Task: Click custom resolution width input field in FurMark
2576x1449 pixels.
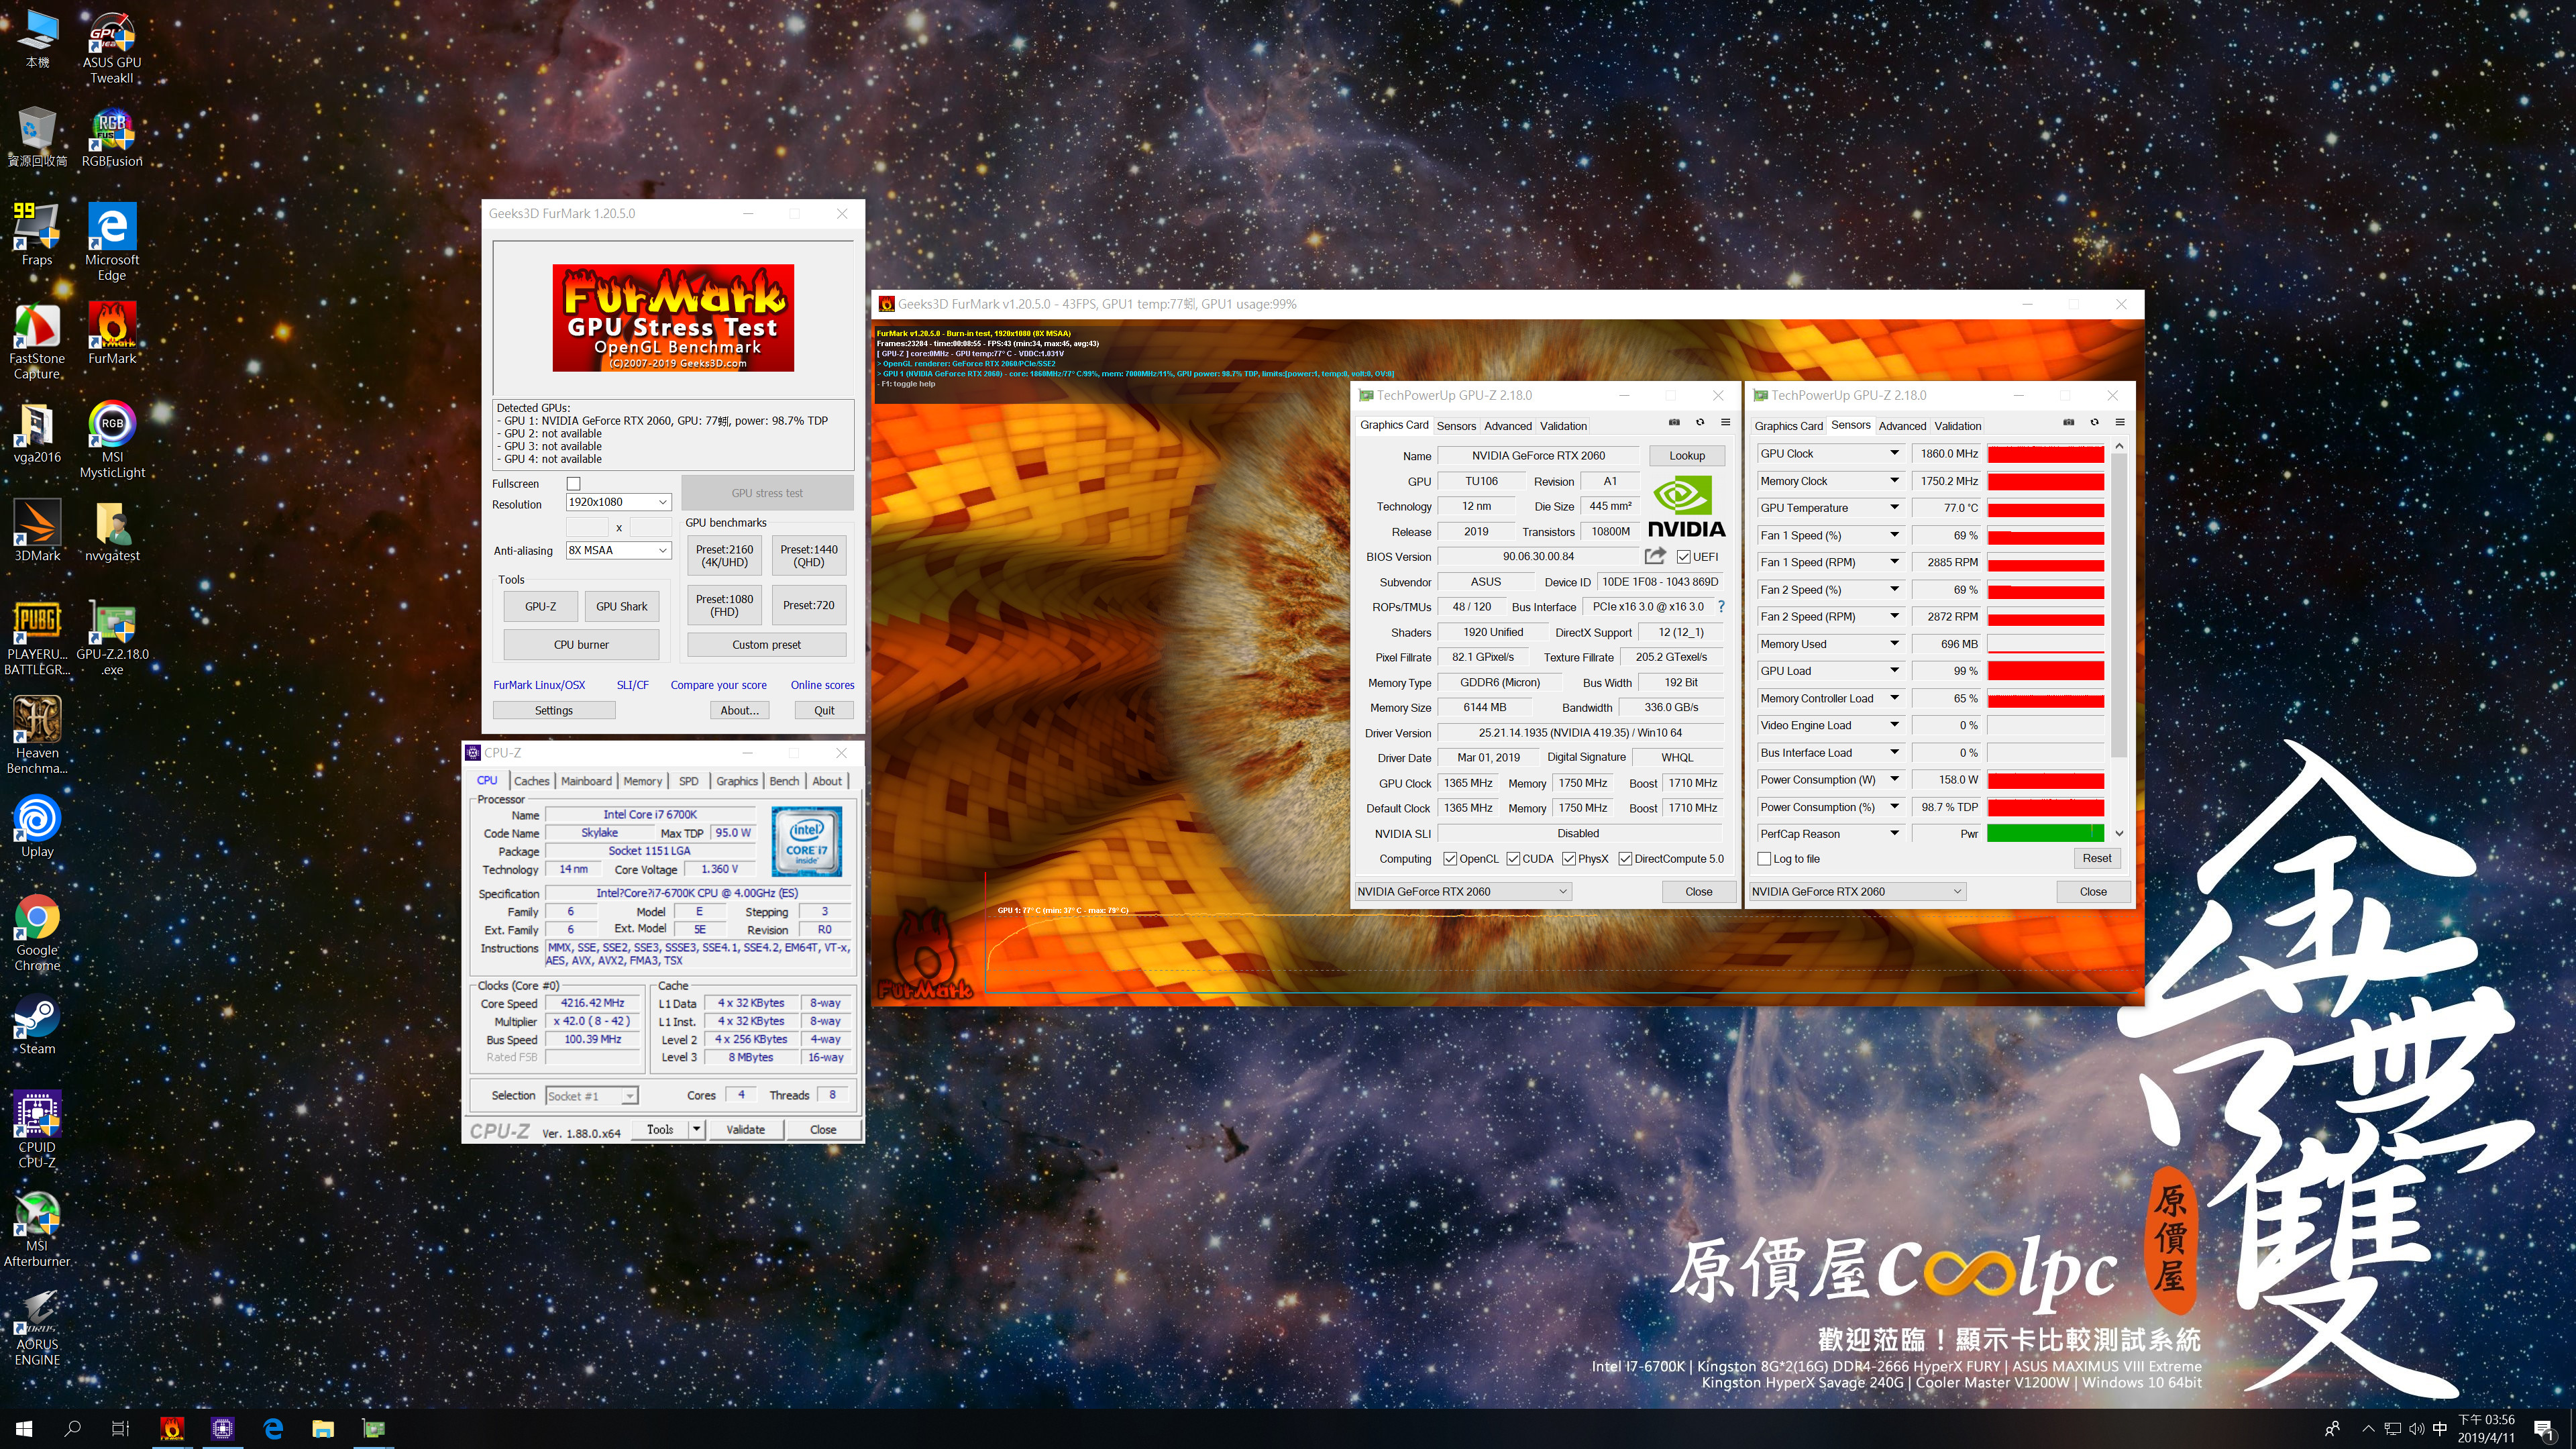Action: (587, 527)
